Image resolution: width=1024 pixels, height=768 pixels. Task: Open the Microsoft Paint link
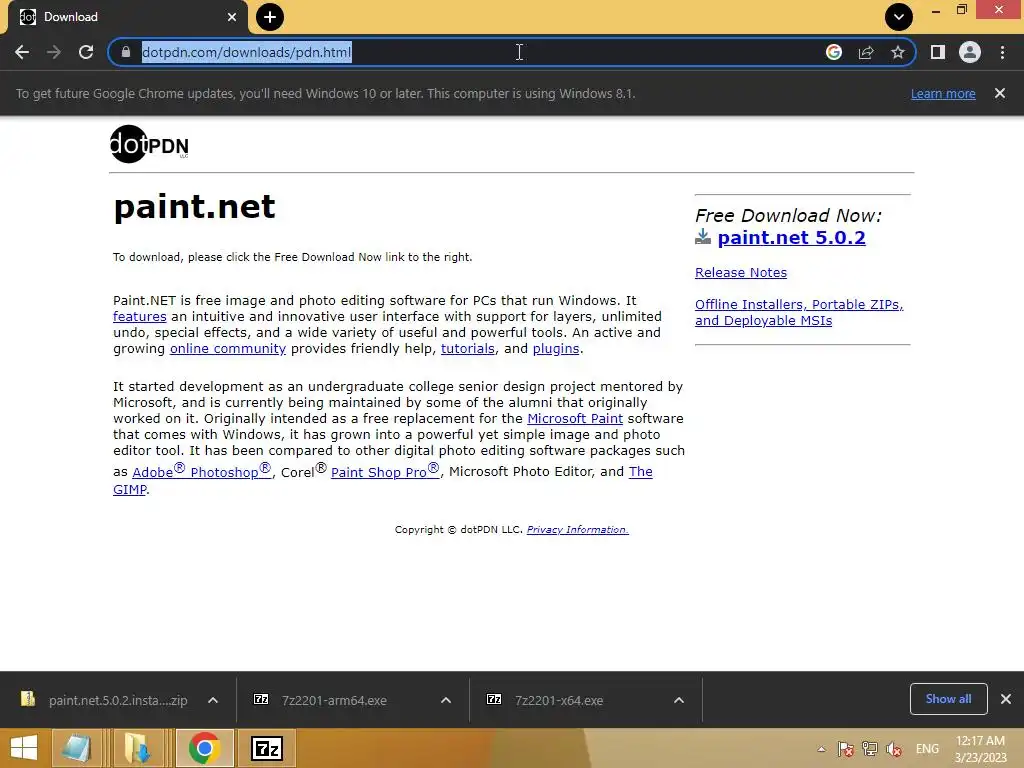pos(575,419)
